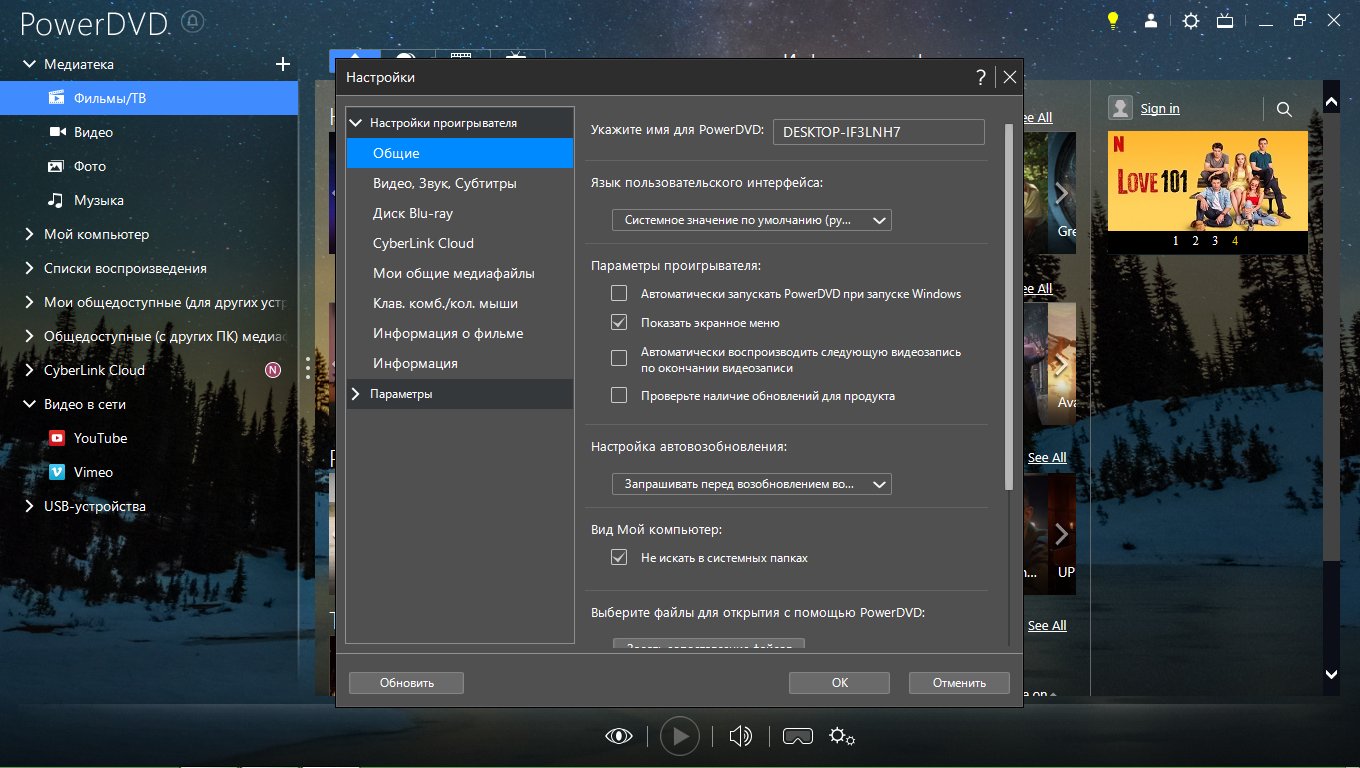Screen dimensions: 1360x768
Task: Click the Sign in link
Action: (1160, 108)
